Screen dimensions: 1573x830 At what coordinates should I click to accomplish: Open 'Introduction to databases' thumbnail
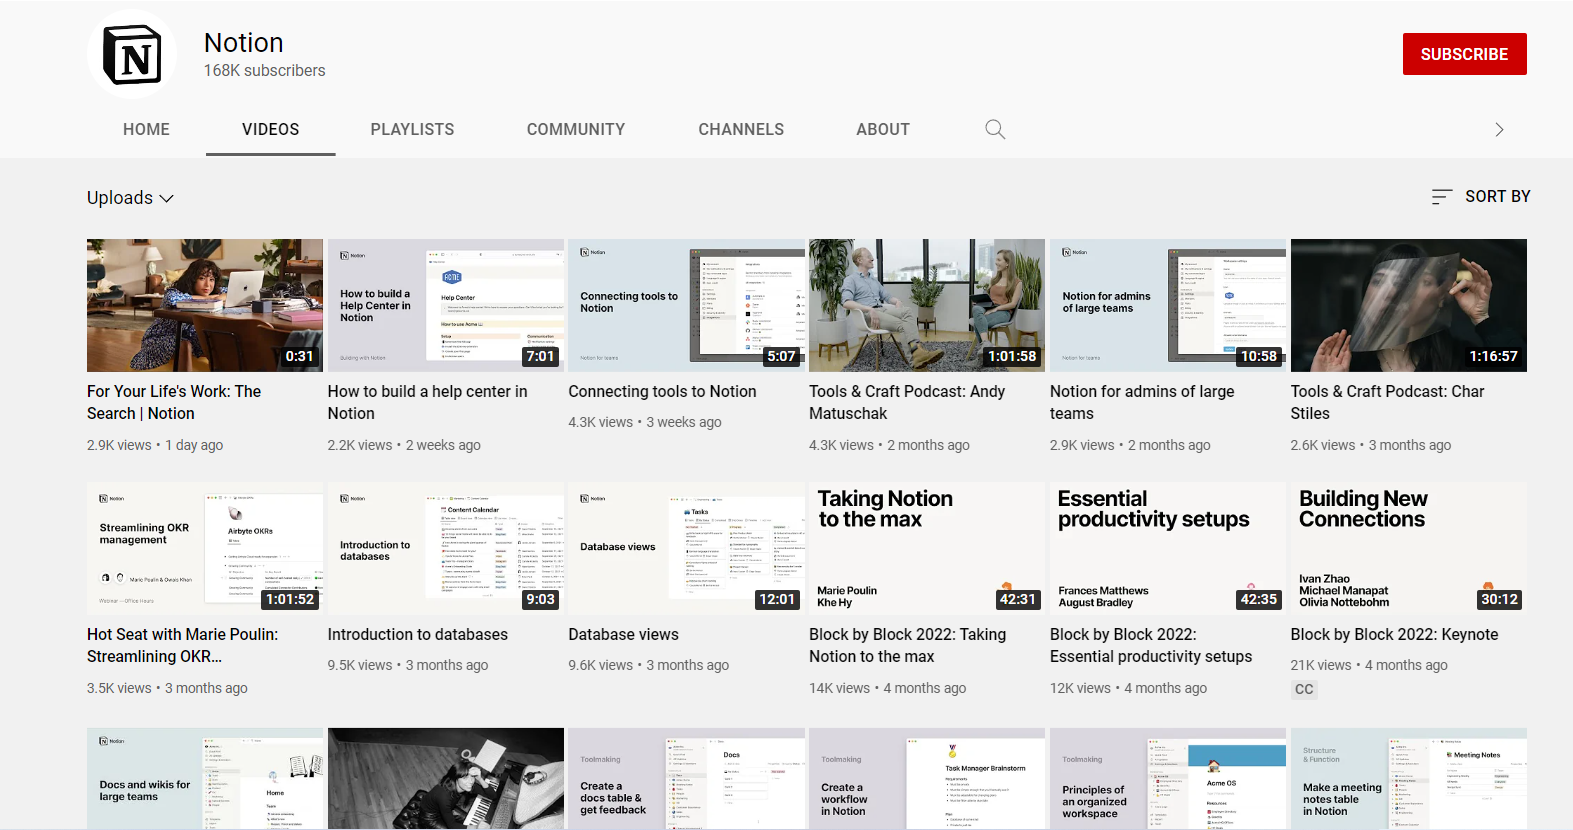446,548
